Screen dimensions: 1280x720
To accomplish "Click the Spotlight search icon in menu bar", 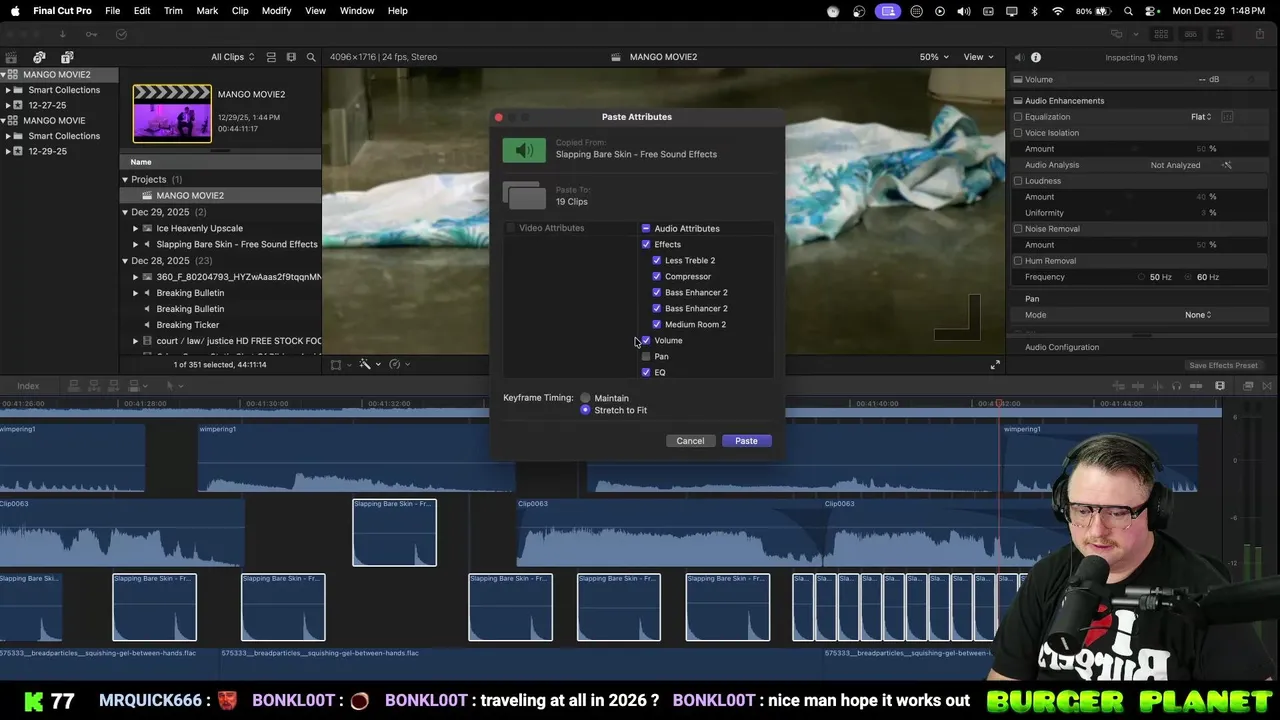I will [x=1128, y=11].
